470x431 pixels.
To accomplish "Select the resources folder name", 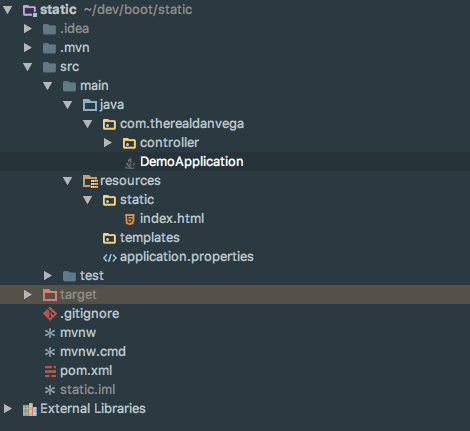I will tap(130, 181).
